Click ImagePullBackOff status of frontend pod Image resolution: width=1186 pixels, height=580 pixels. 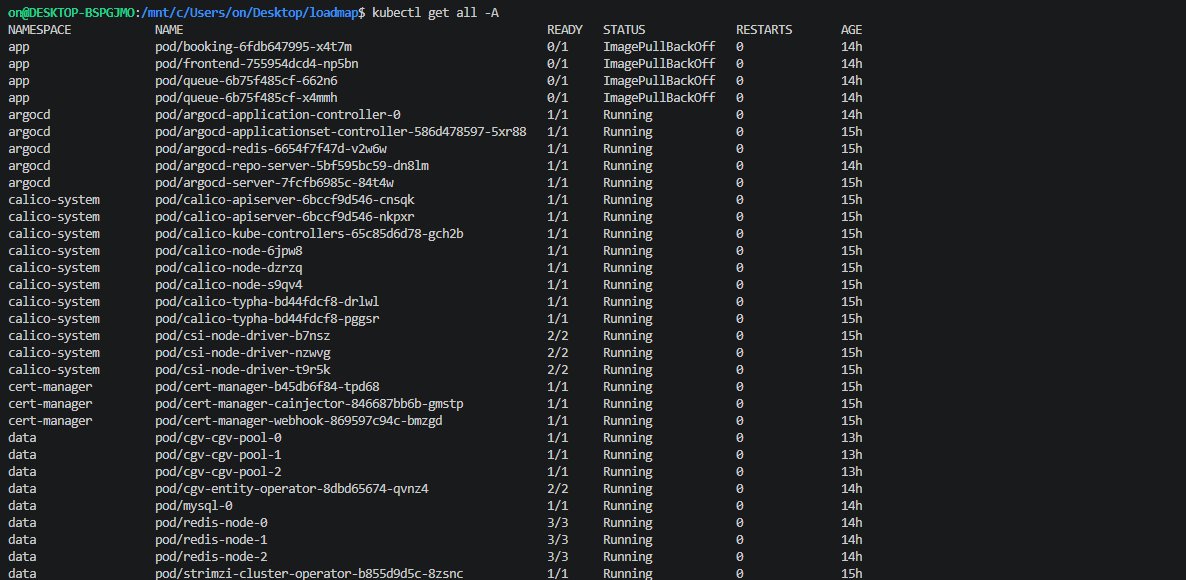pos(659,64)
